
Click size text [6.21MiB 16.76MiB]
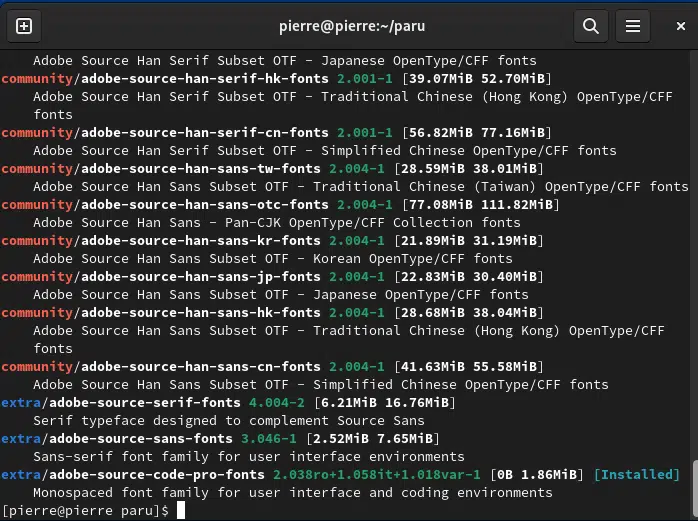[385, 403]
